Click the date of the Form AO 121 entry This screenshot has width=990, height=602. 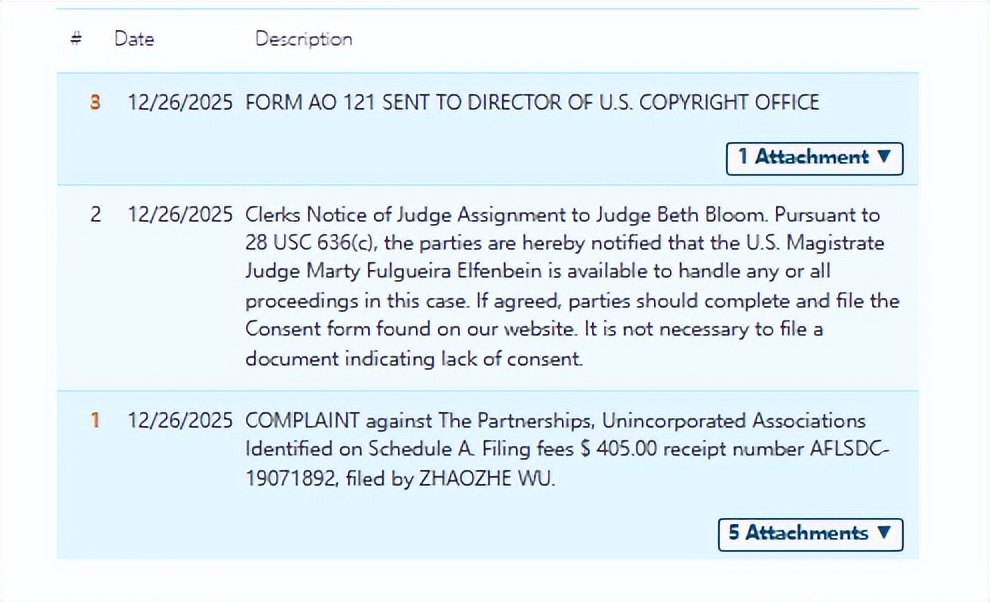[x=180, y=102]
